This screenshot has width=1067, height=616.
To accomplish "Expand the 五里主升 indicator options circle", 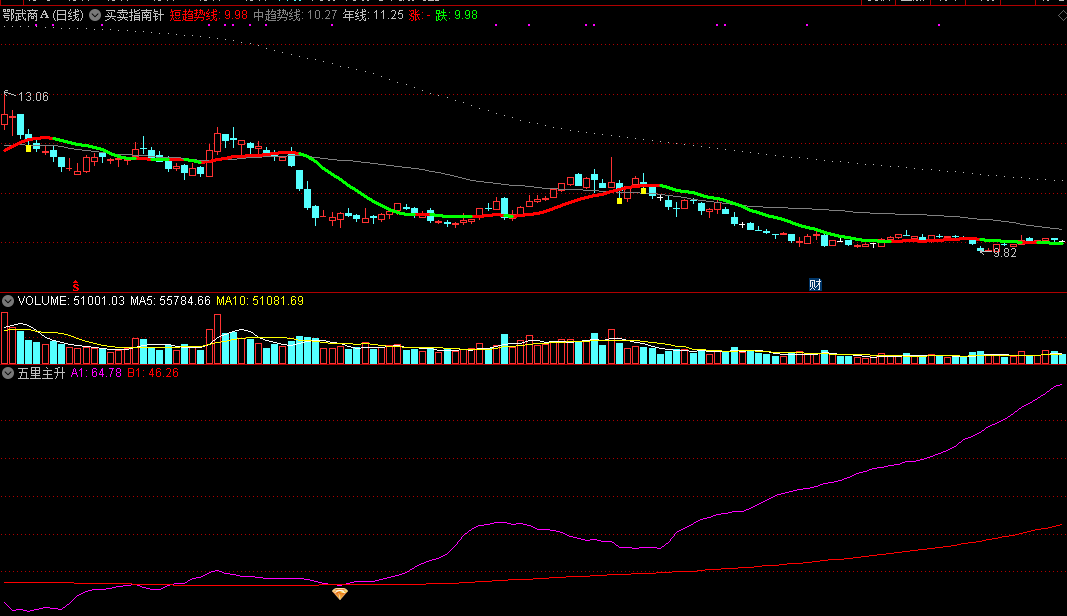I will pos(8,373).
